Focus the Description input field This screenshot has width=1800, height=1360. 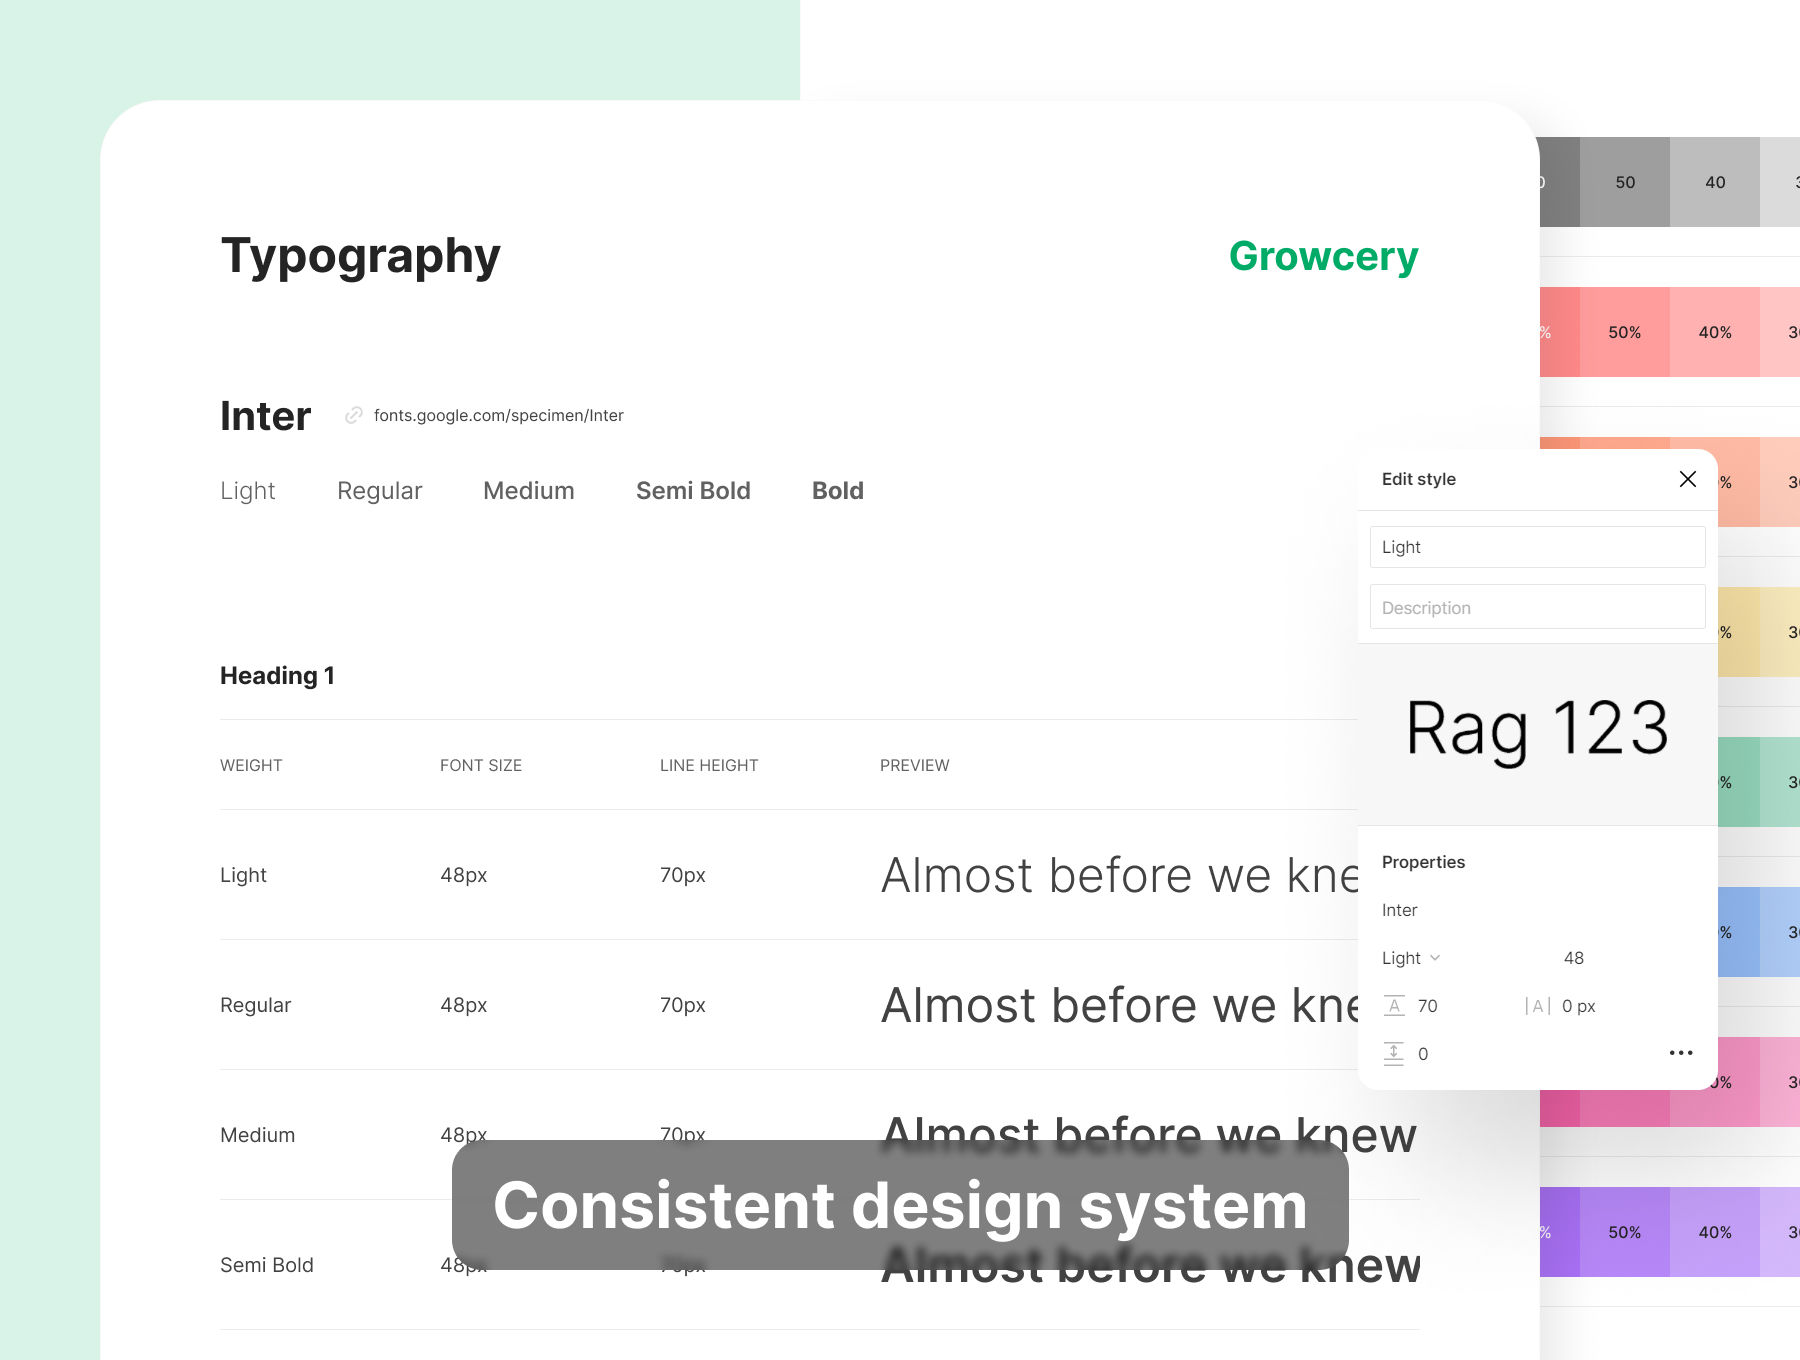[x=1536, y=607]
